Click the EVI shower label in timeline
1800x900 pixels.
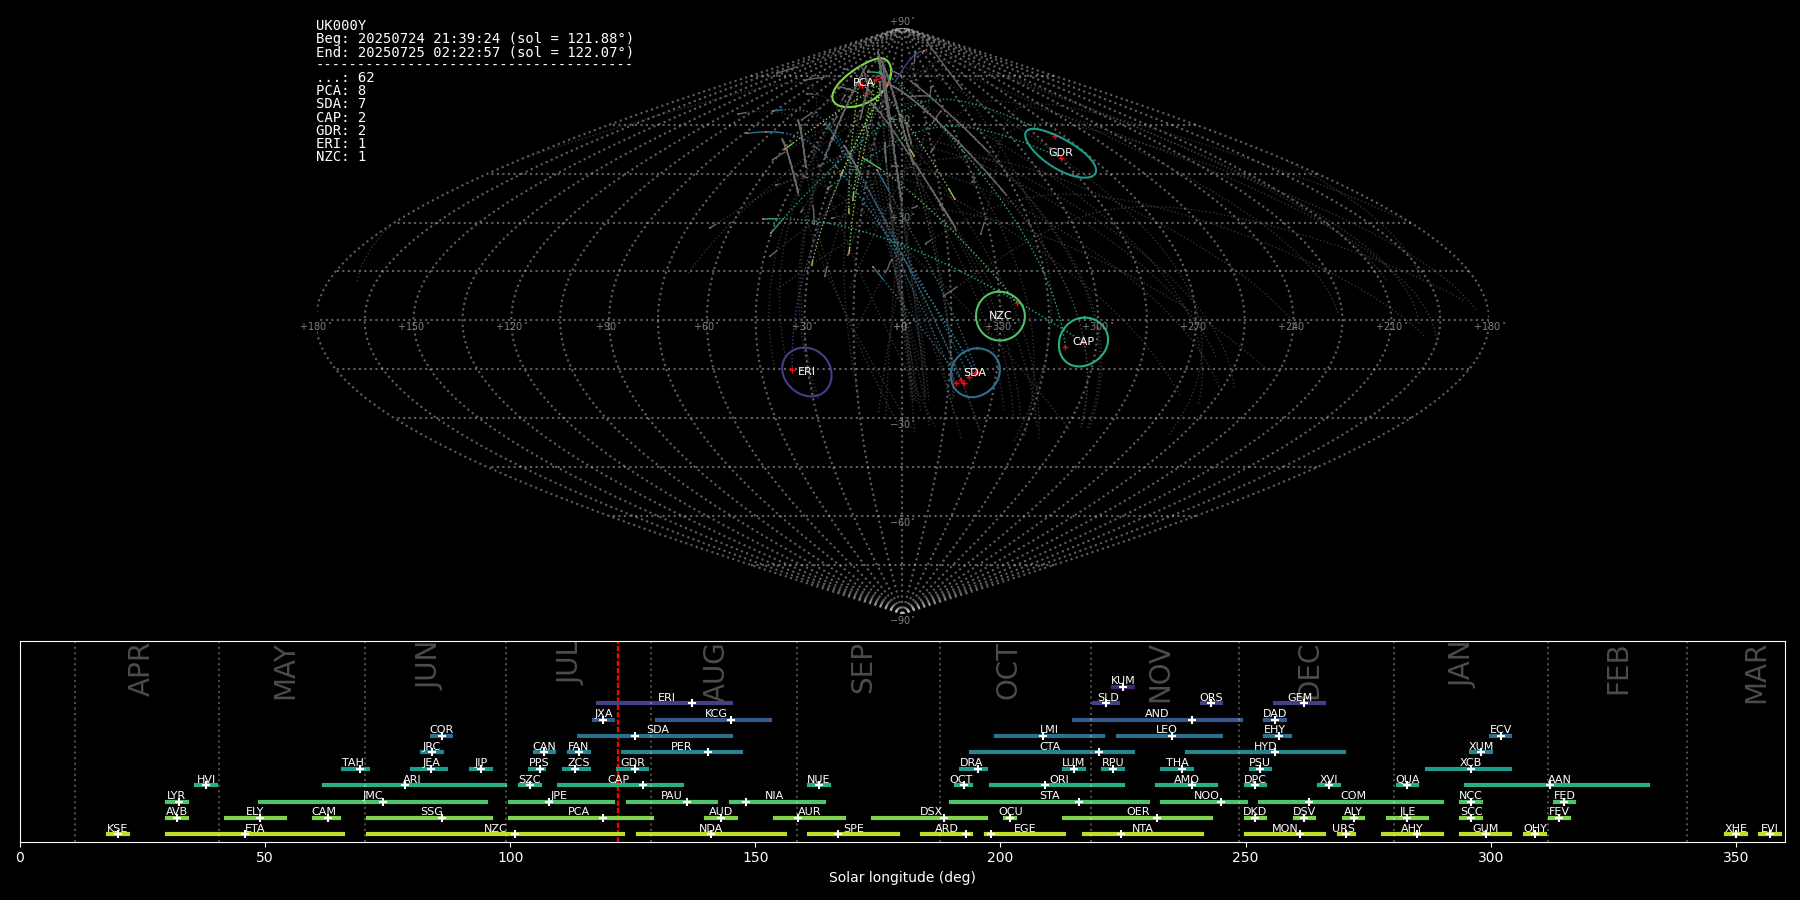click(x=1769, y=829)
